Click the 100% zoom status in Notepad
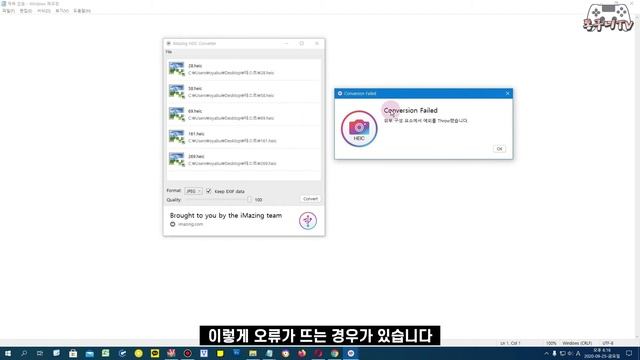This screenshot has width=640, height=360. 551,343
